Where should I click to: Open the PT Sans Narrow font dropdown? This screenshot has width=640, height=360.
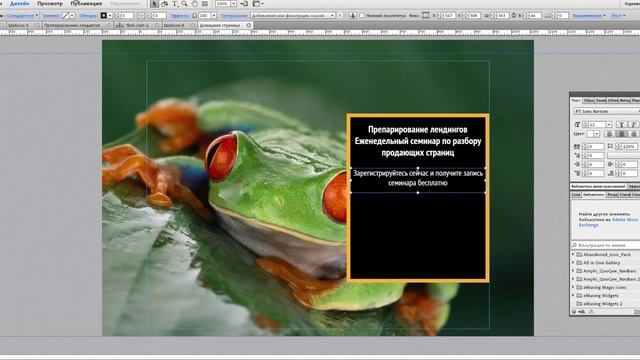[x=607, y=111]
